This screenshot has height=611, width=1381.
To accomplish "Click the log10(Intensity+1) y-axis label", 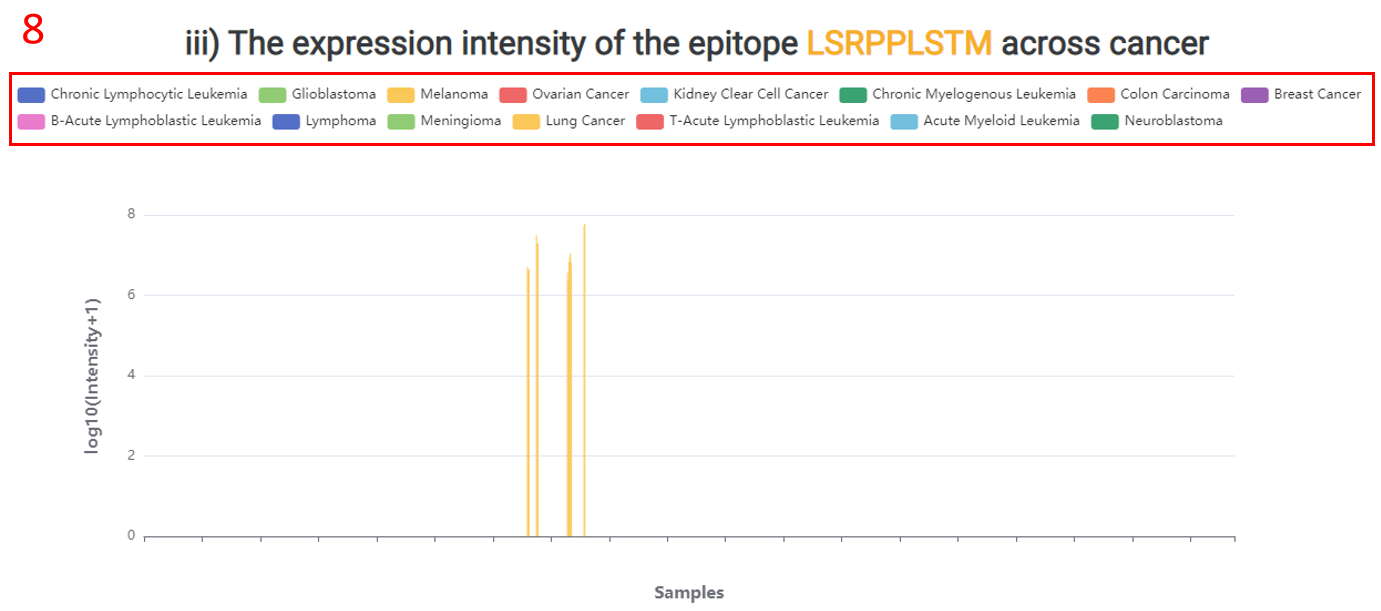I will pyautogui.click(x=92, y=376).
